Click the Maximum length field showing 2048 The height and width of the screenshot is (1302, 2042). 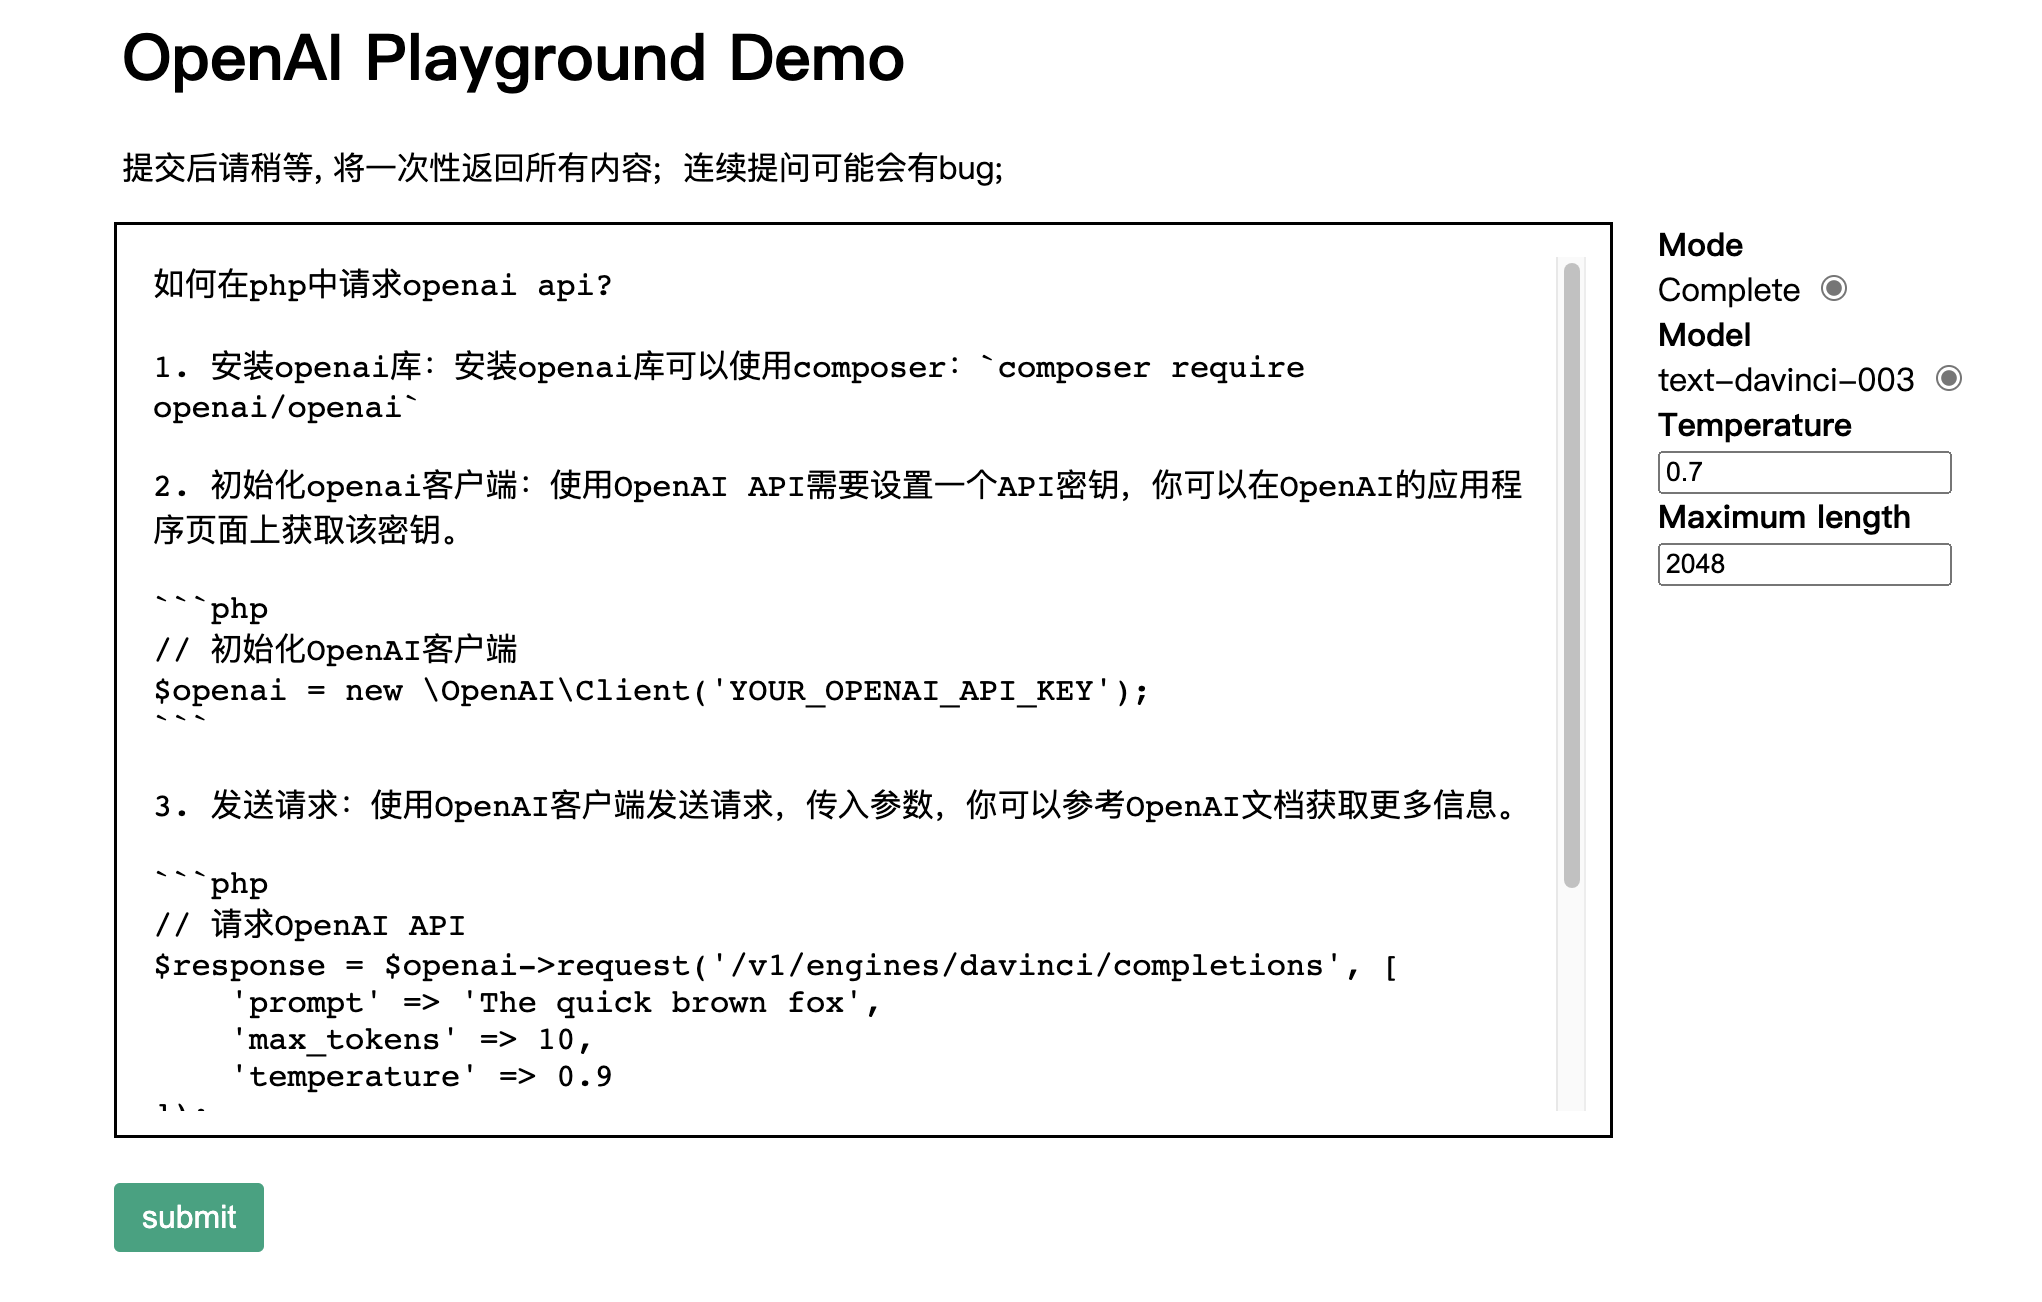[x=1804, y=564]
